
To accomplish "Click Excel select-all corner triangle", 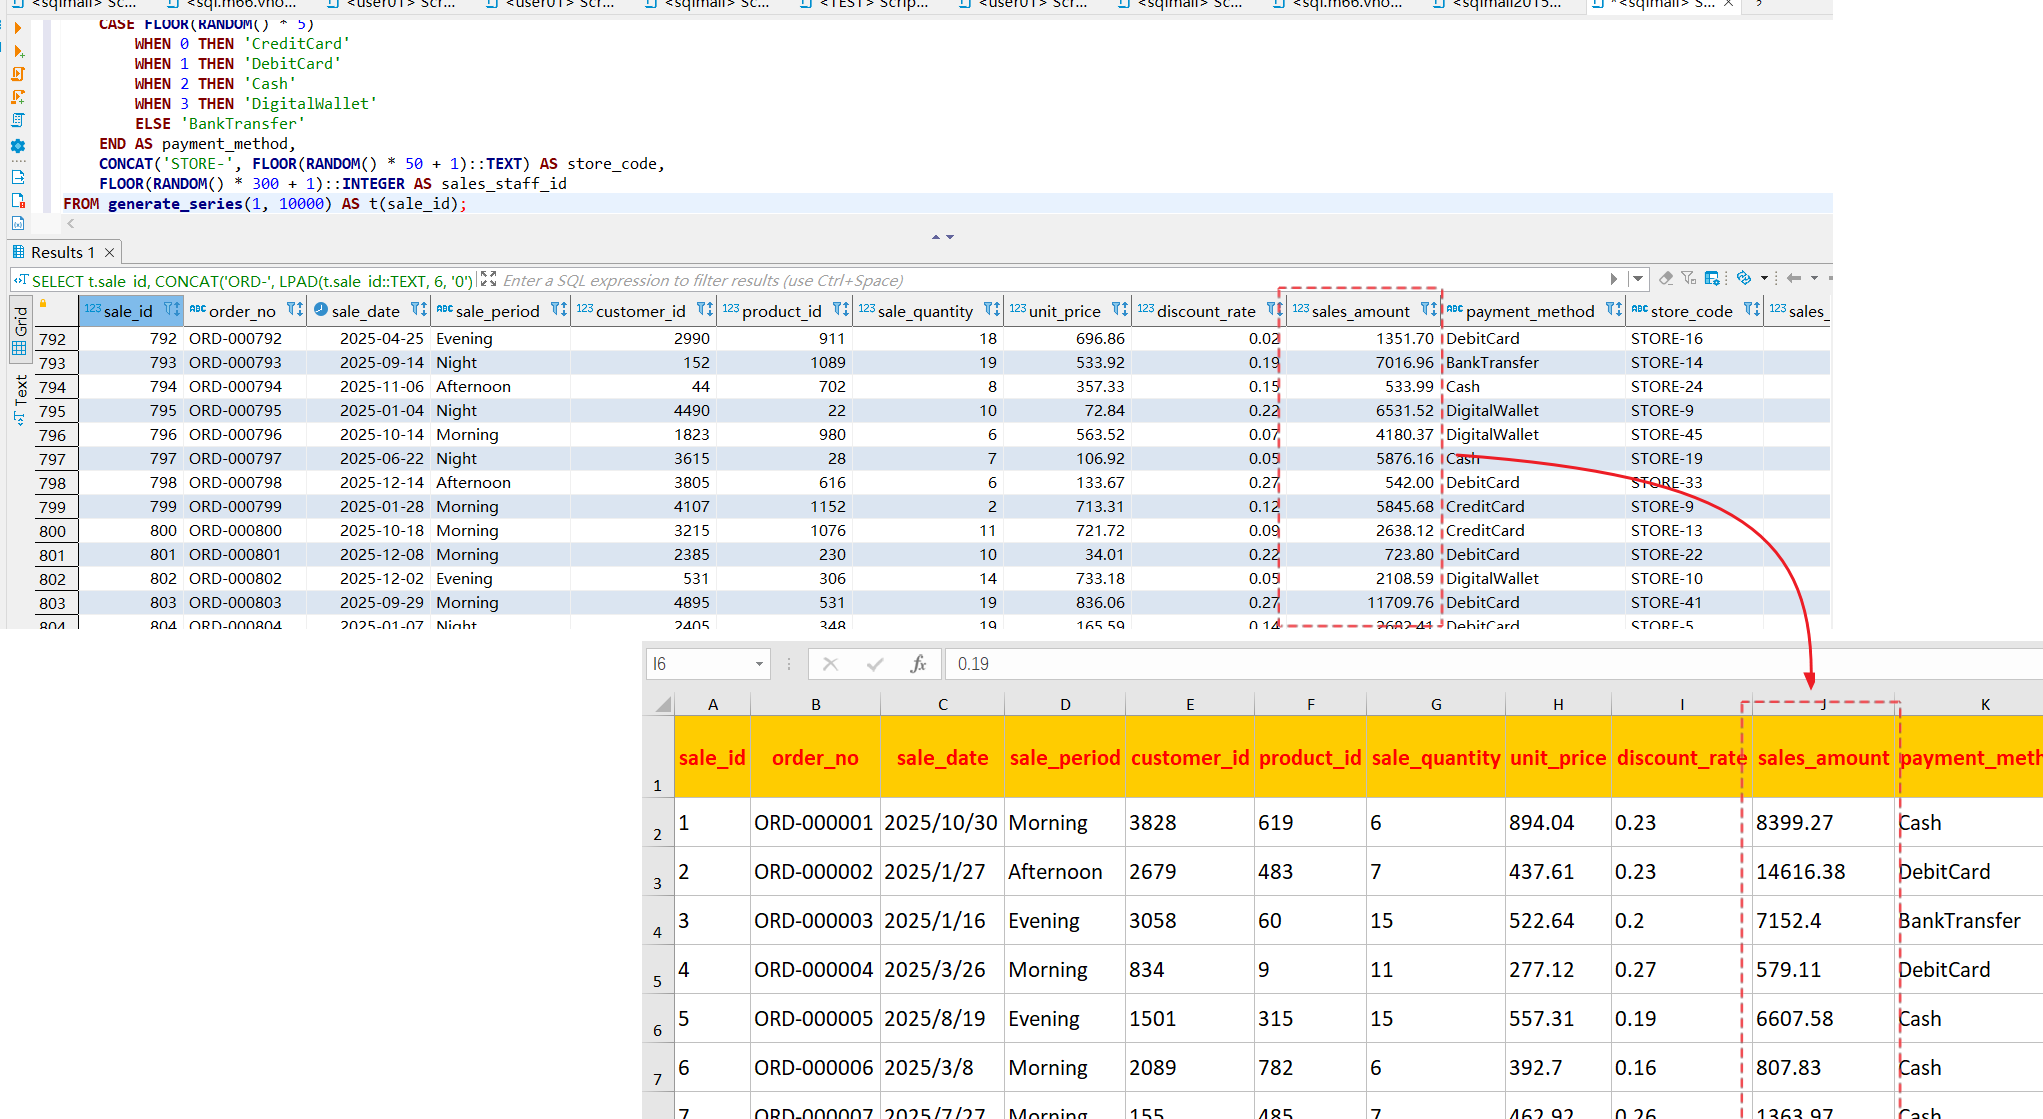I will coord(662,704).
